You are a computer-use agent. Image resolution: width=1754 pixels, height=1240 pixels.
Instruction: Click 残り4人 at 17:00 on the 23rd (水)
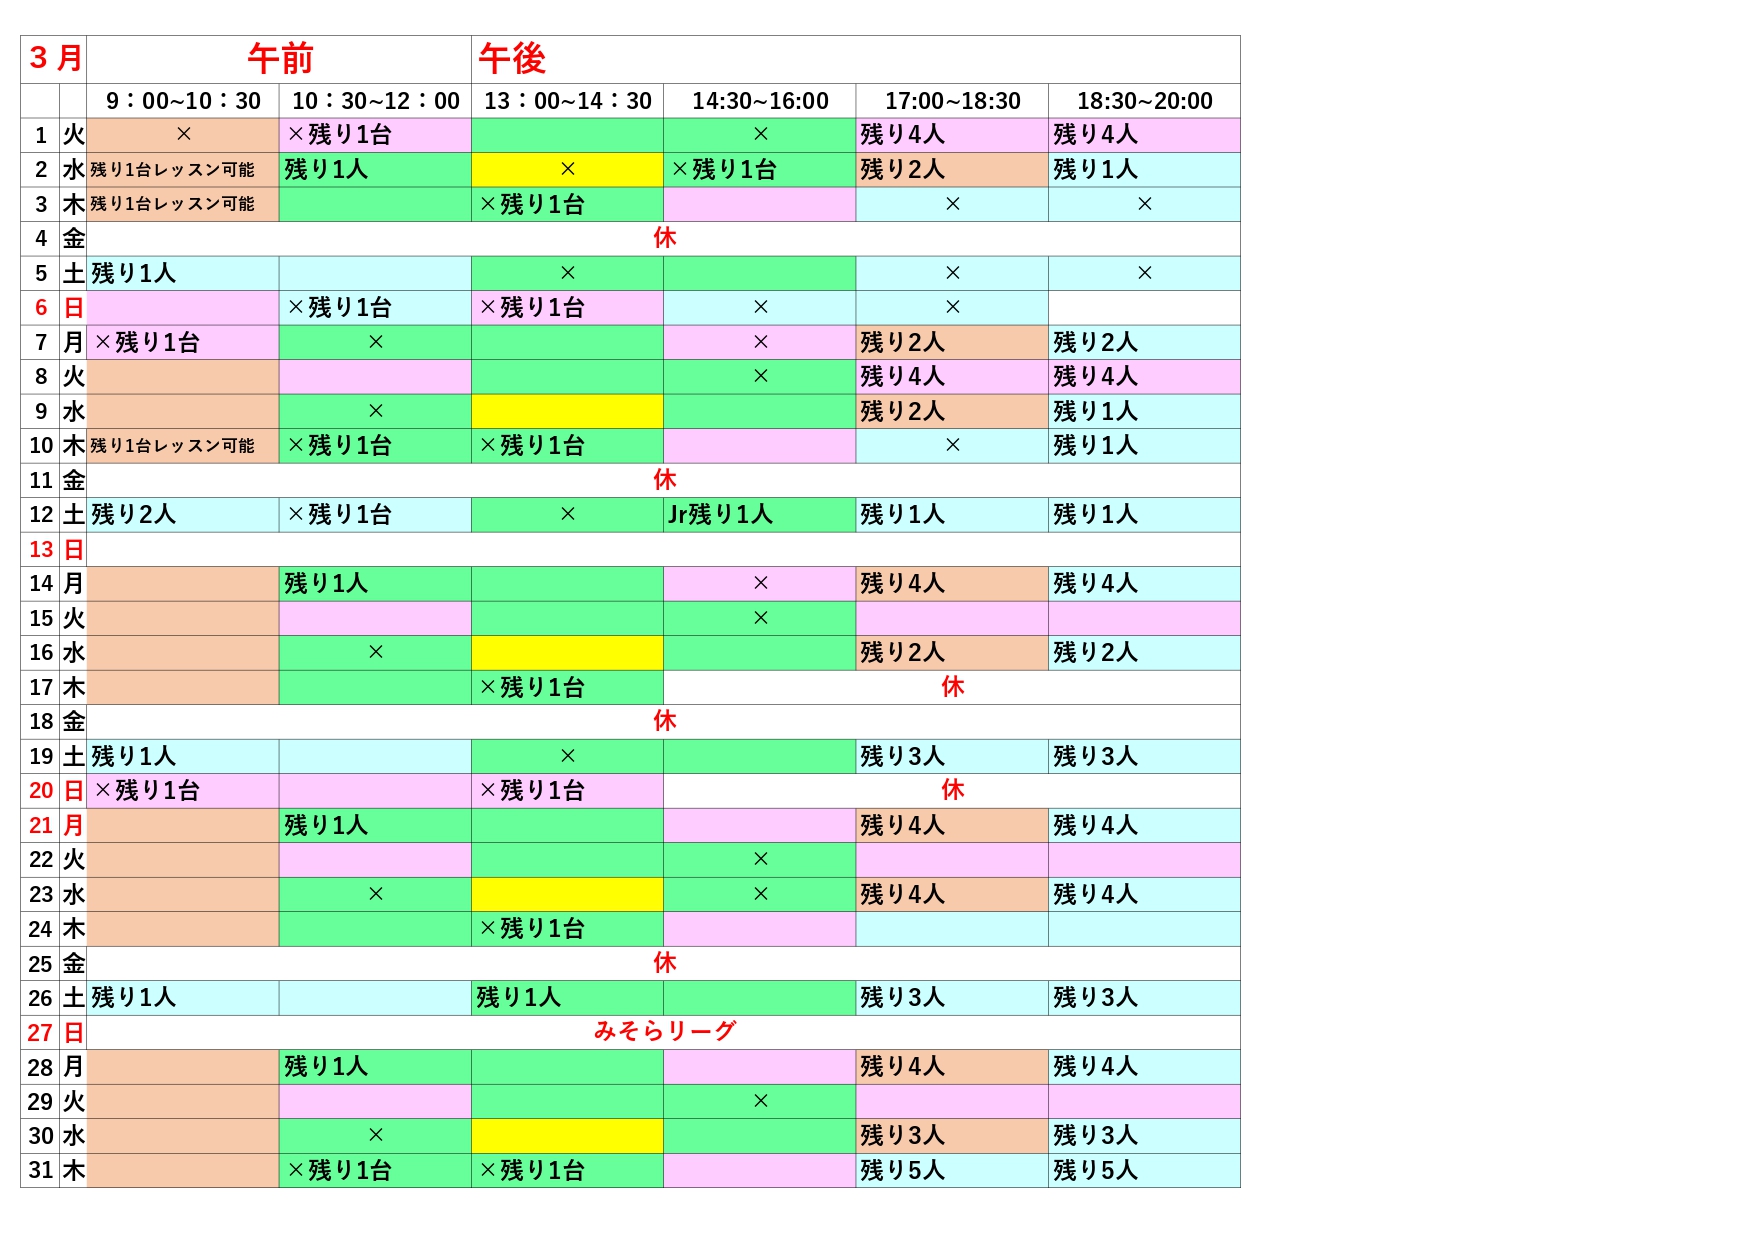(x=902, y=894)
